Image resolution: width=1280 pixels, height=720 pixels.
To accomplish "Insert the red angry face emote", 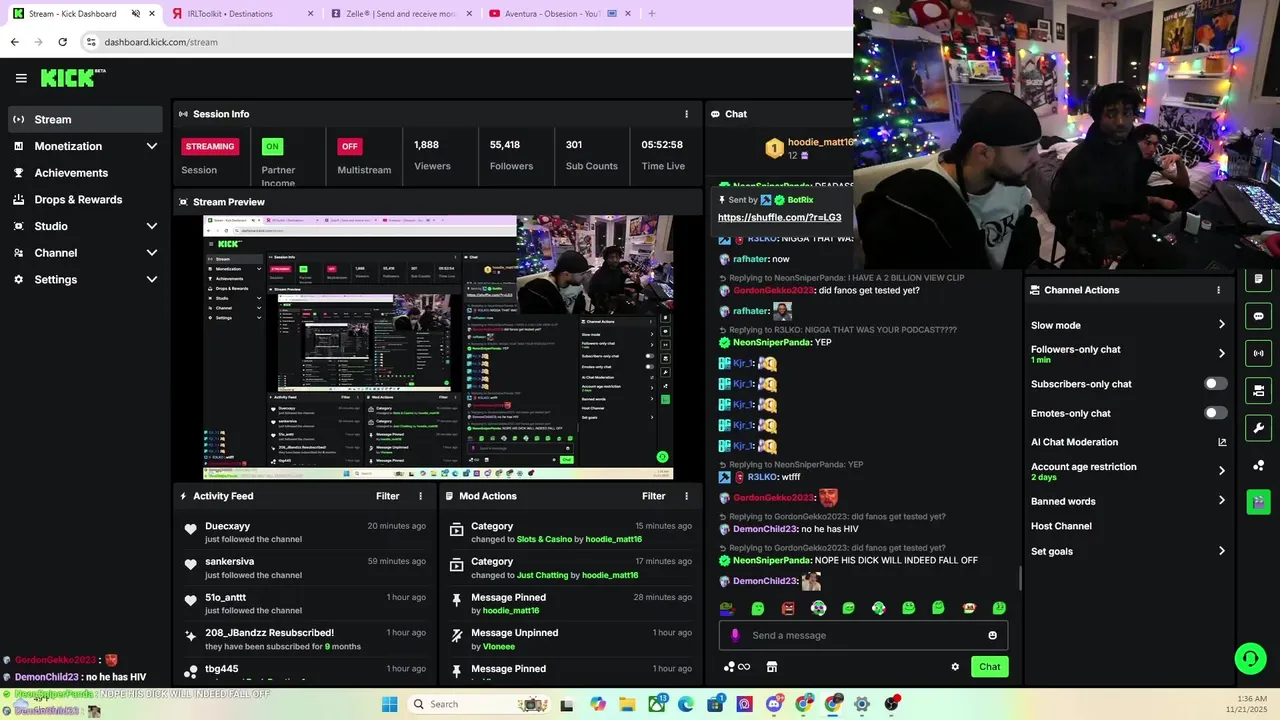I will tap(788, 608).
